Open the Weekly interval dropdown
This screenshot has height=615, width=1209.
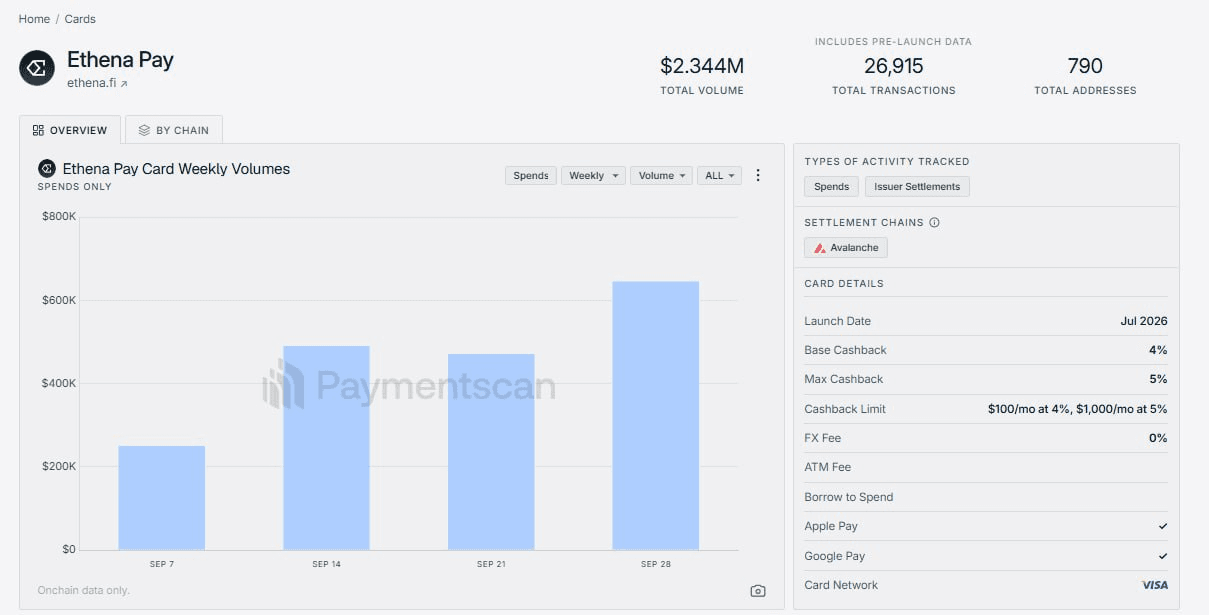point(593,175)
